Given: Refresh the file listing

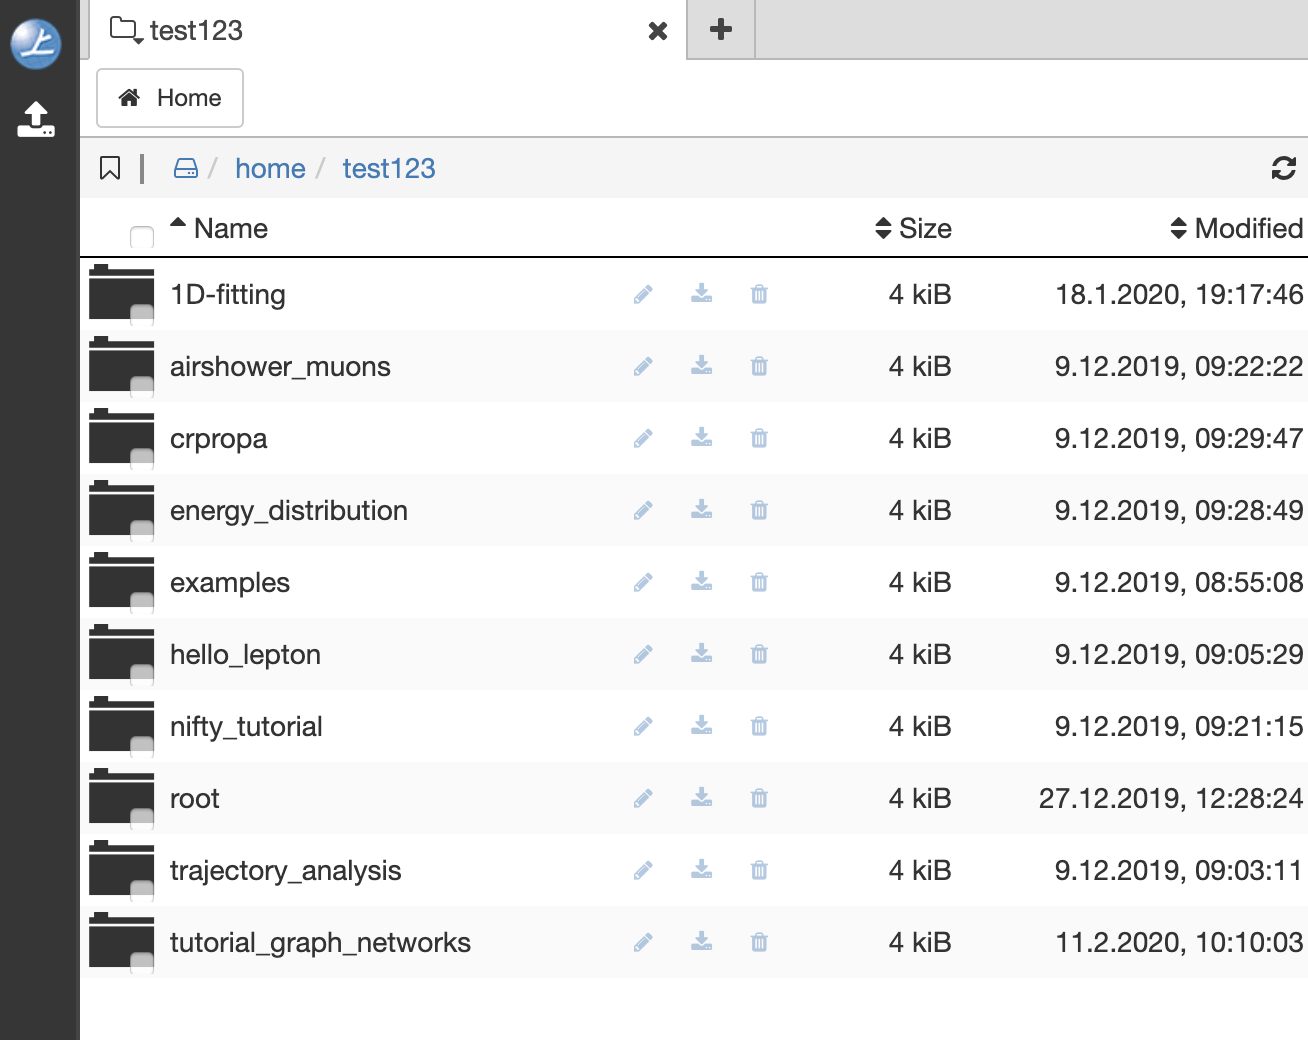Looking at the screenshot, I should click(1282, 168).
